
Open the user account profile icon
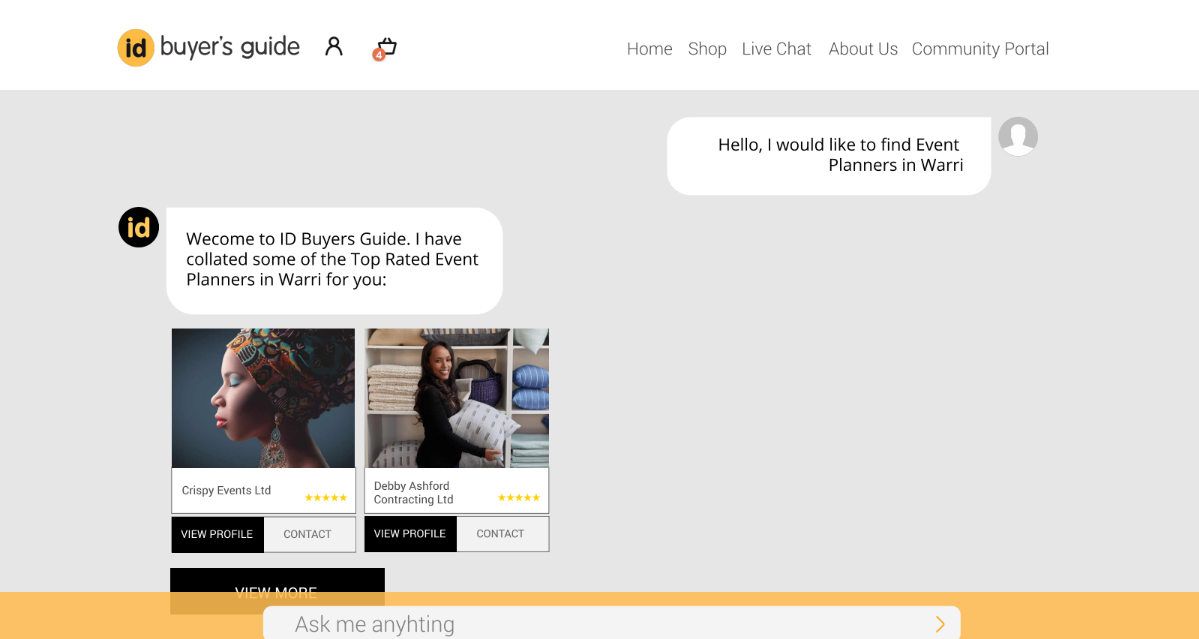point(334,47)
